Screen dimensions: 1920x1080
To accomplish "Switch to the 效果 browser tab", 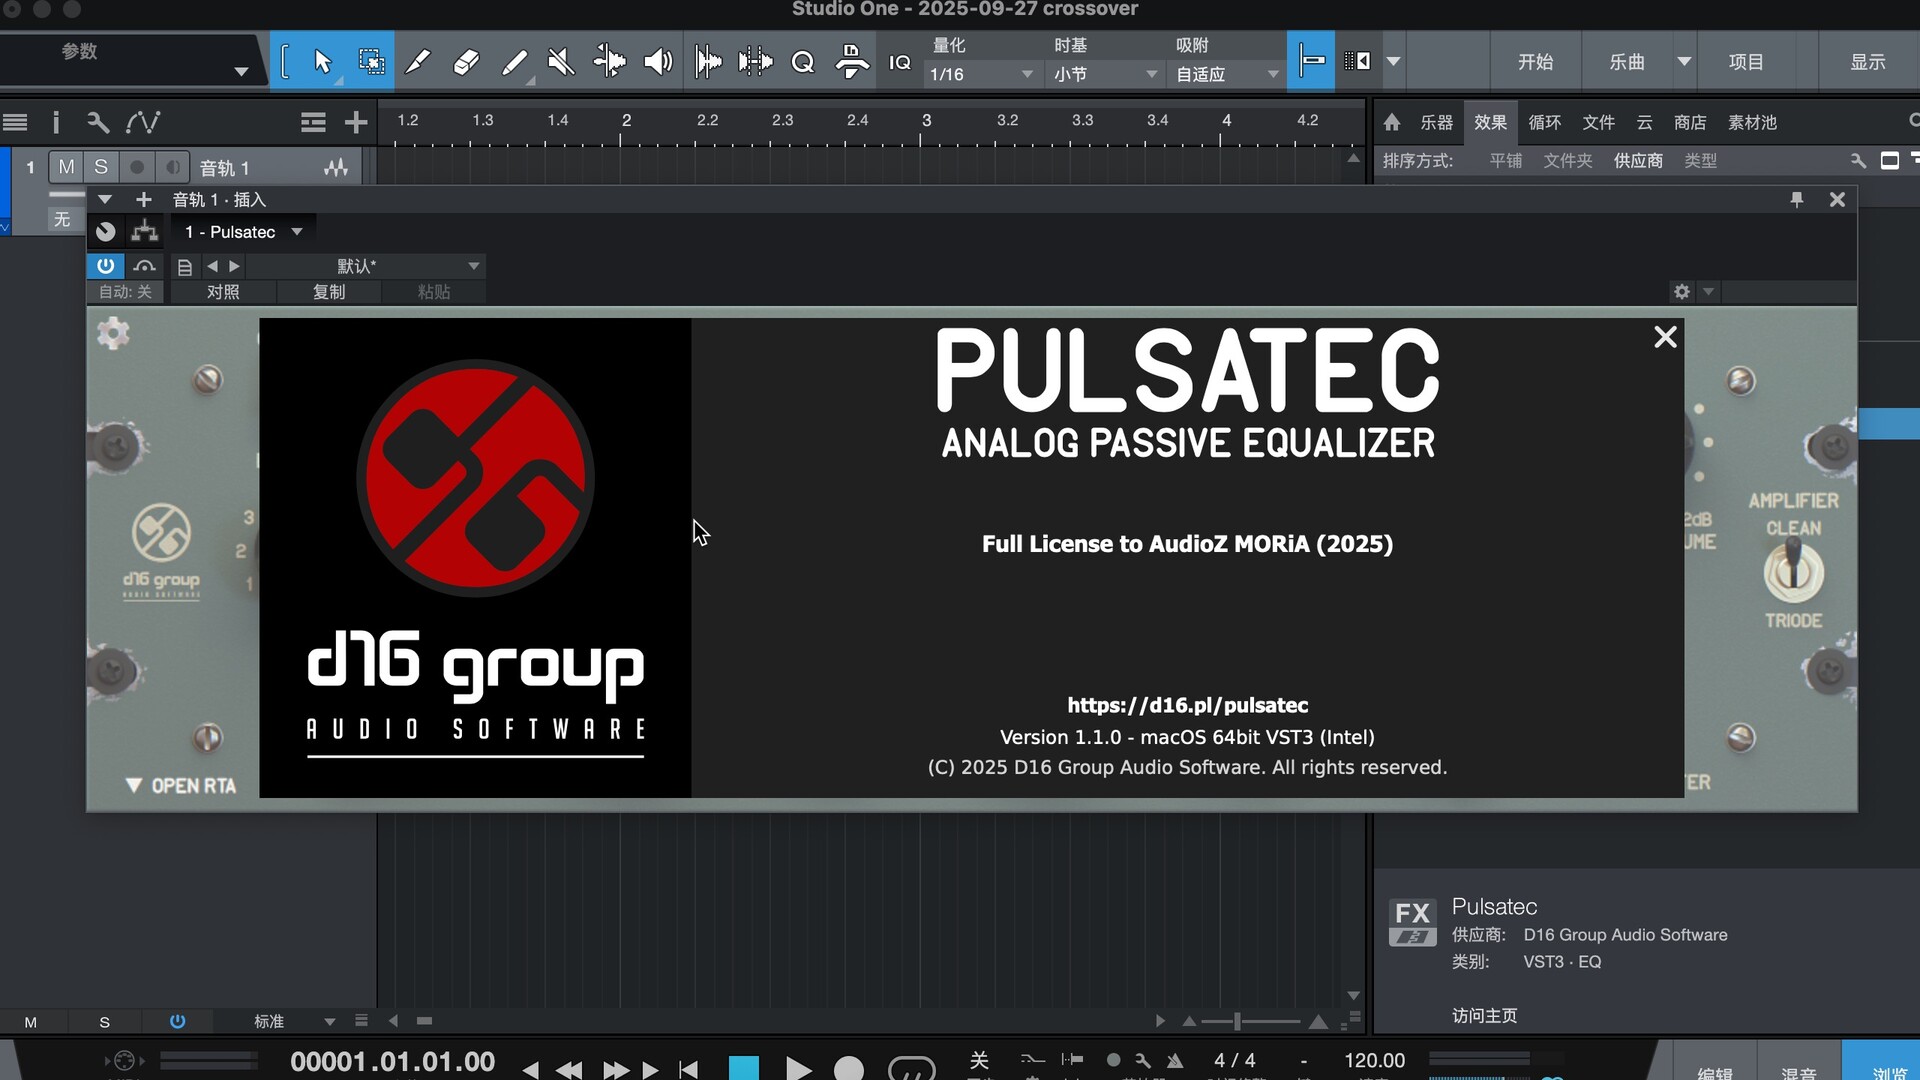I will coord(1490,122).
